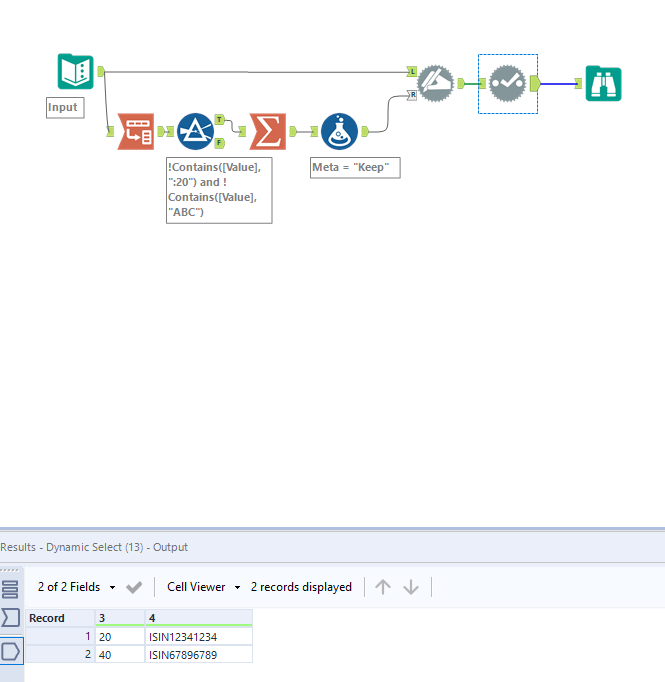Select the Dynamic Rename tool icon
Viewport: 665px width, 682px height.
pyautogui.click(x=435, y=84)
